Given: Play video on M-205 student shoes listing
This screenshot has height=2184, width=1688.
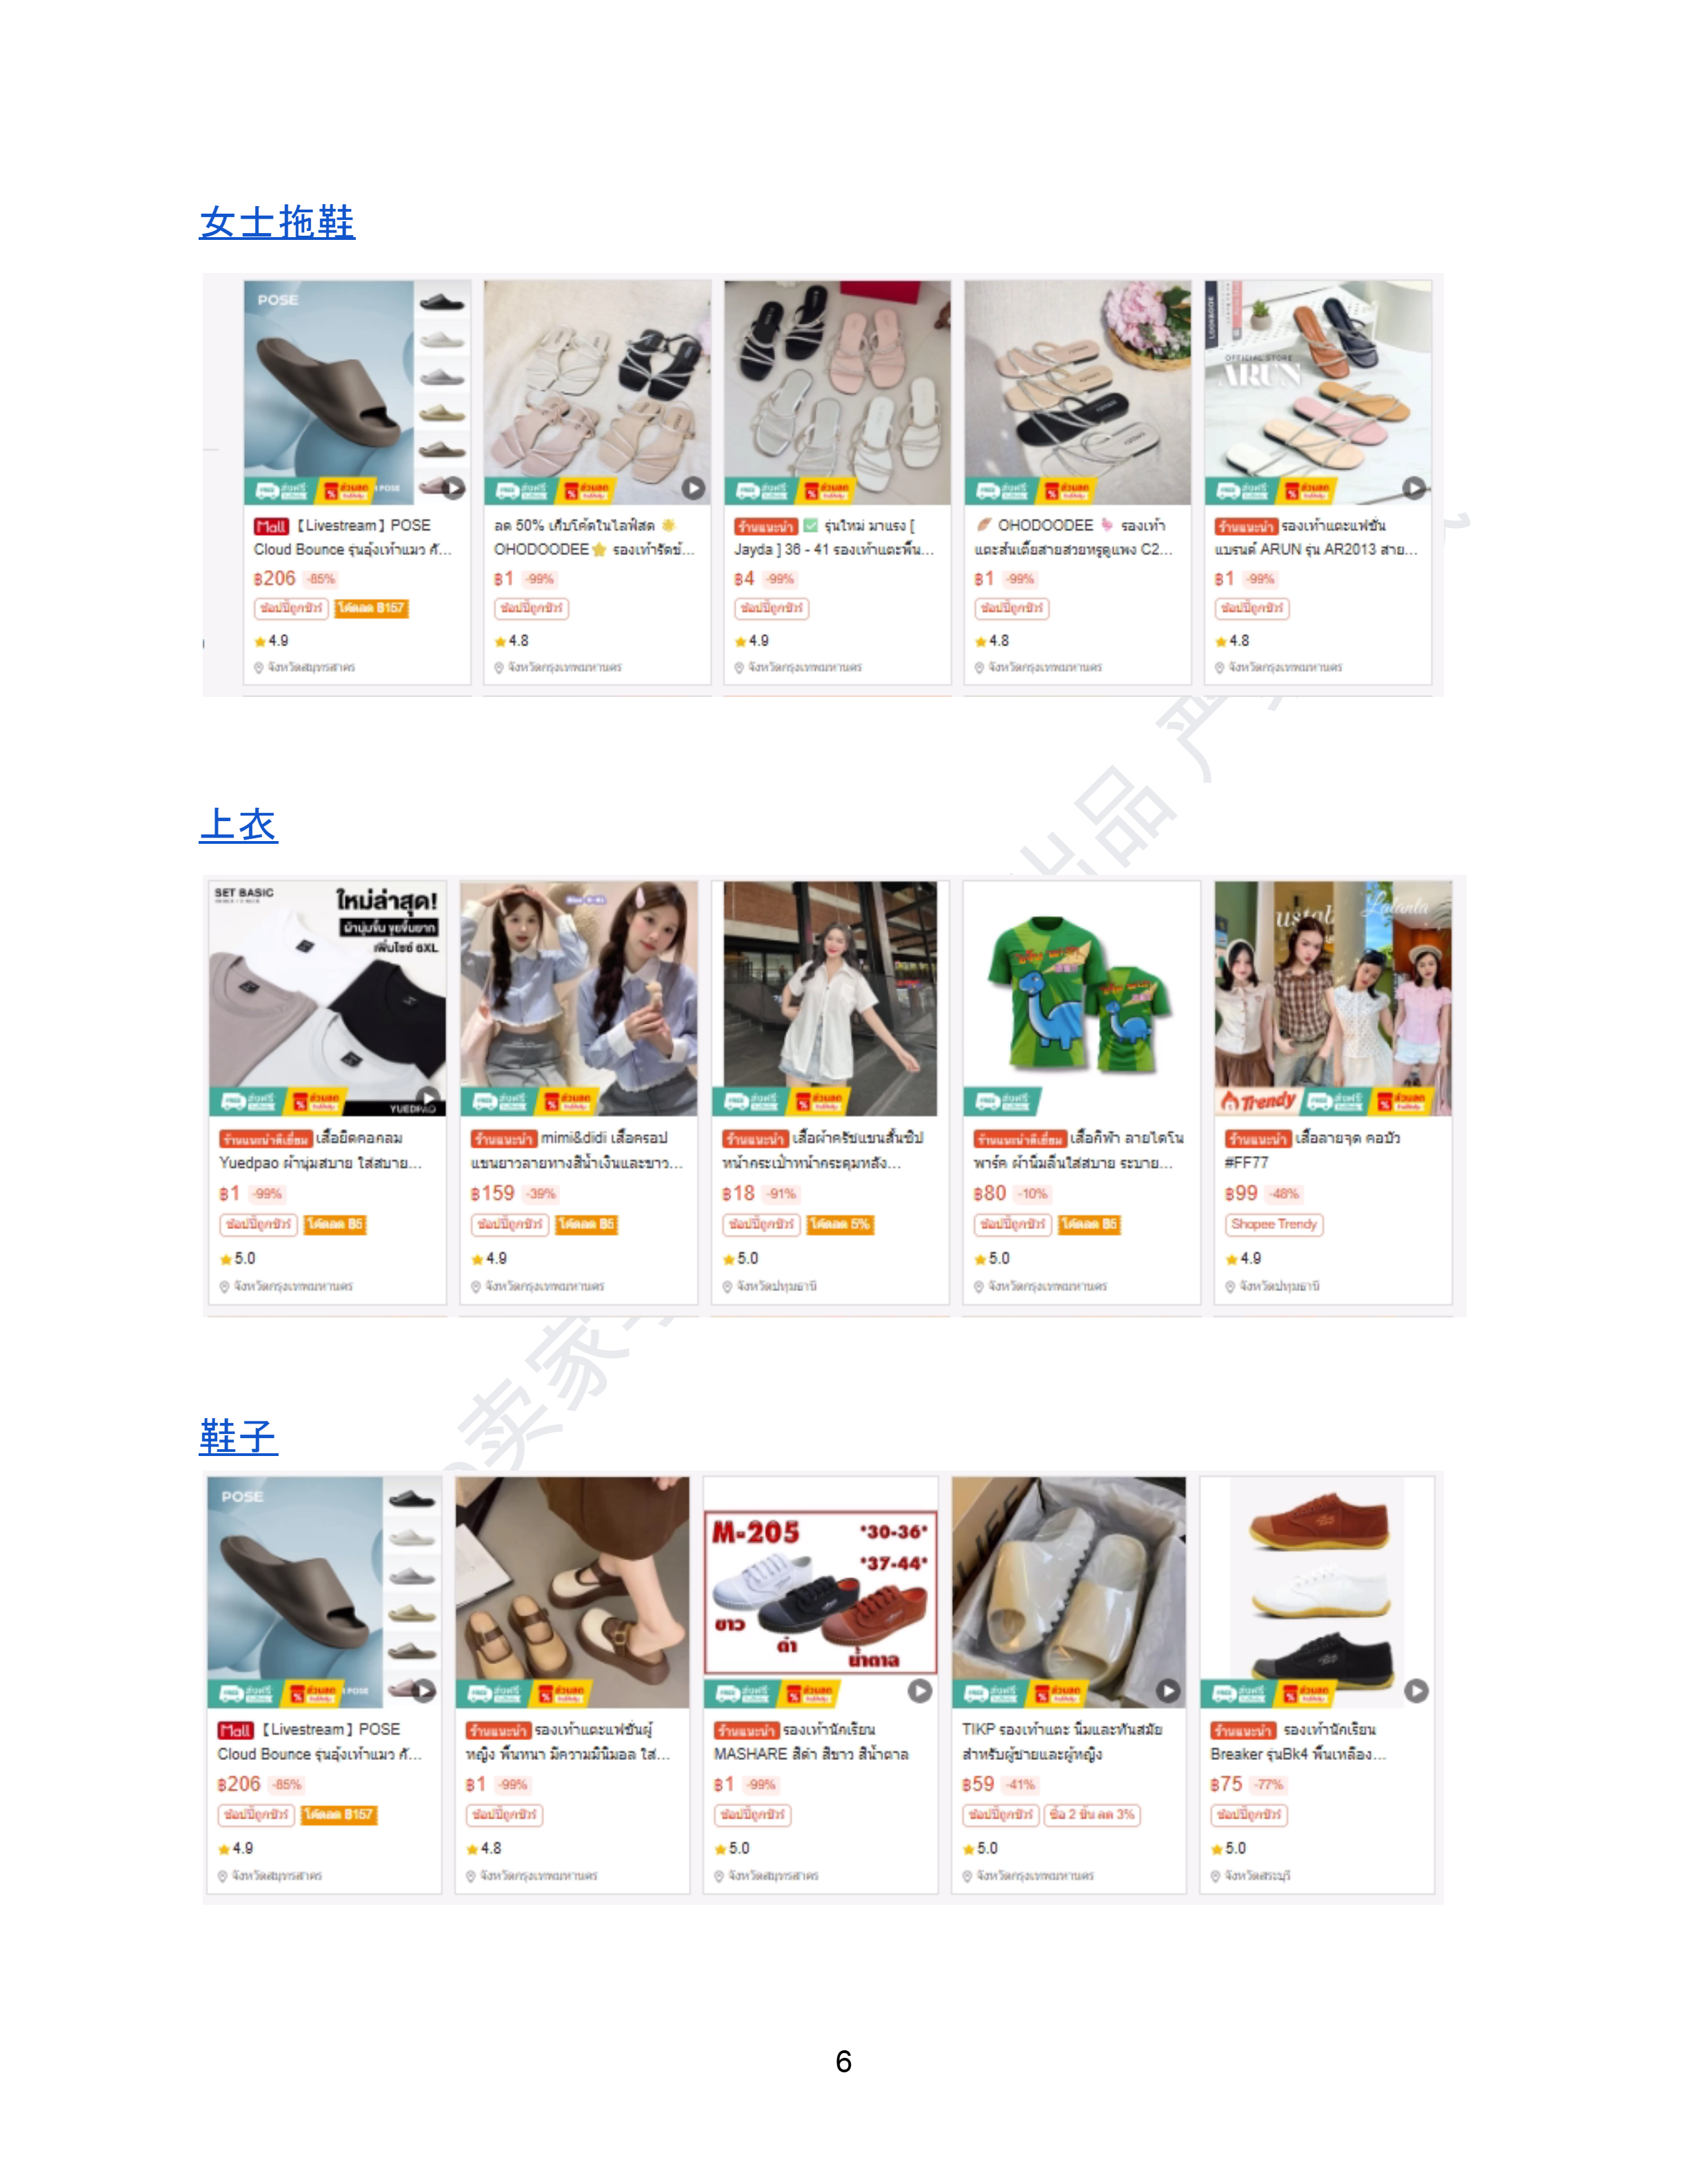Looking at the screenshot, I should click(x=920, y=1690).
